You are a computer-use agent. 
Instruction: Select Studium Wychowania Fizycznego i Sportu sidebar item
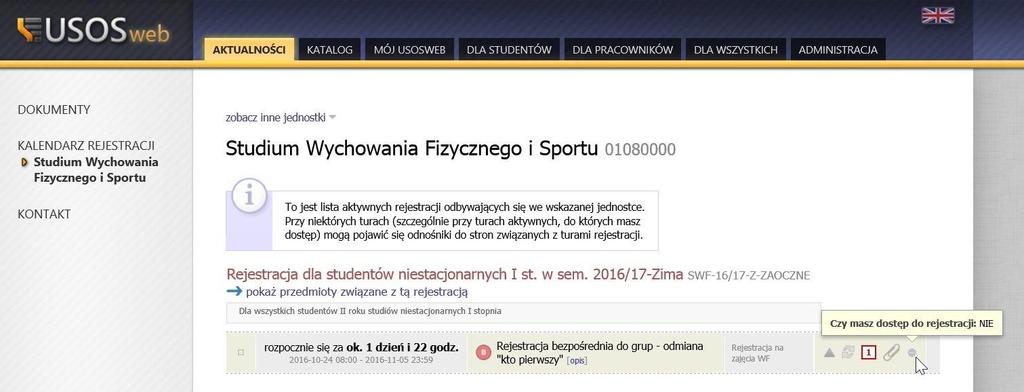96,170
